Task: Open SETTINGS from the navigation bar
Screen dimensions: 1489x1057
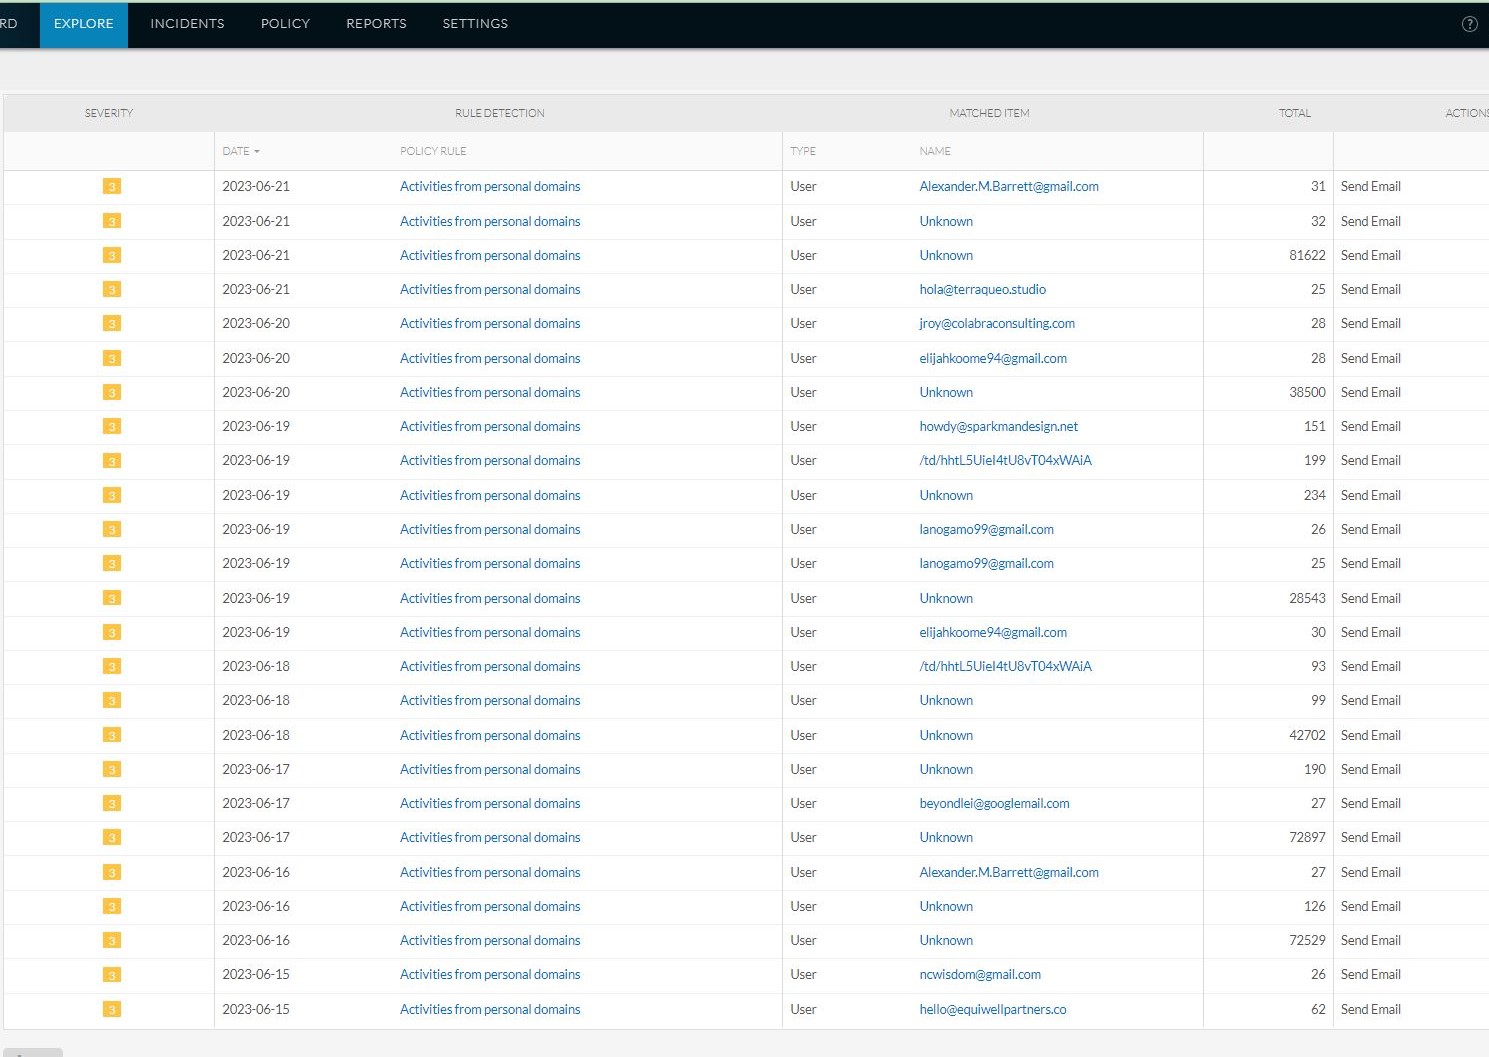Action: coord(475,23)
